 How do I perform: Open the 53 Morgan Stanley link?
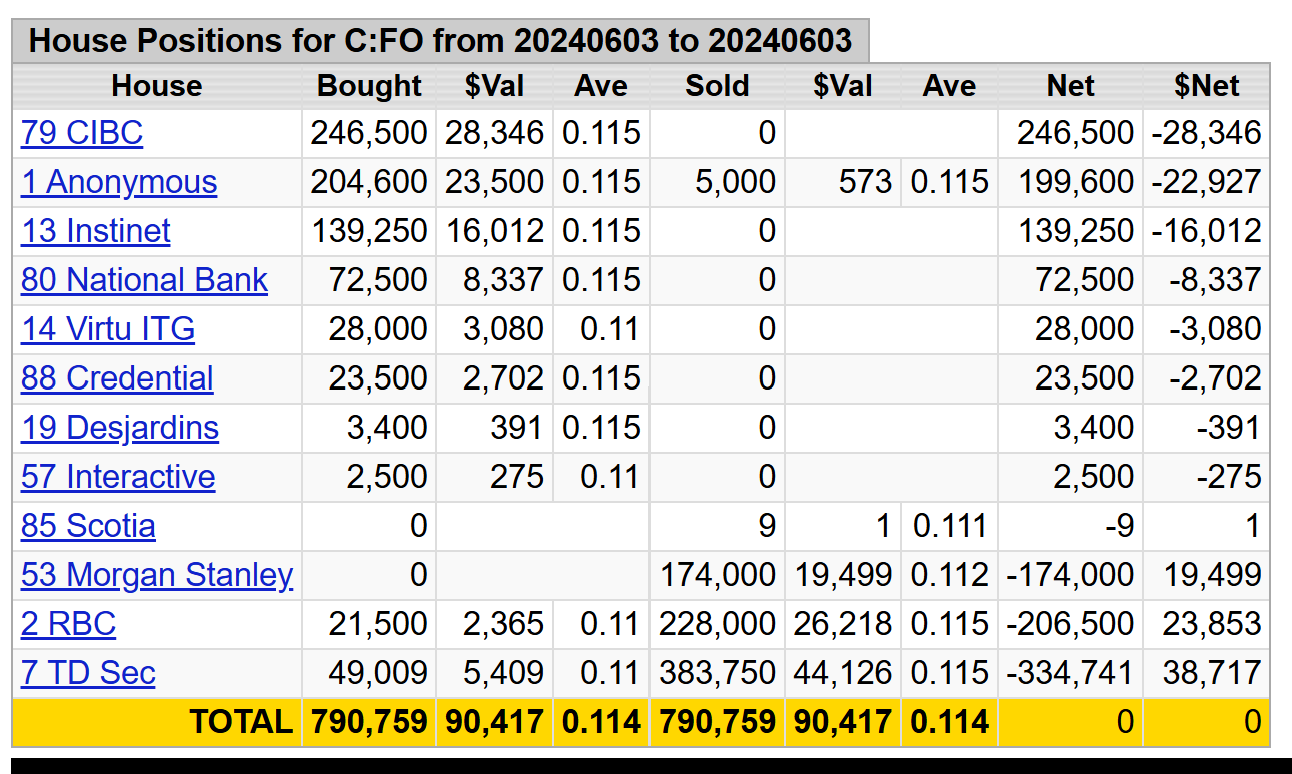tap(157, 575)
